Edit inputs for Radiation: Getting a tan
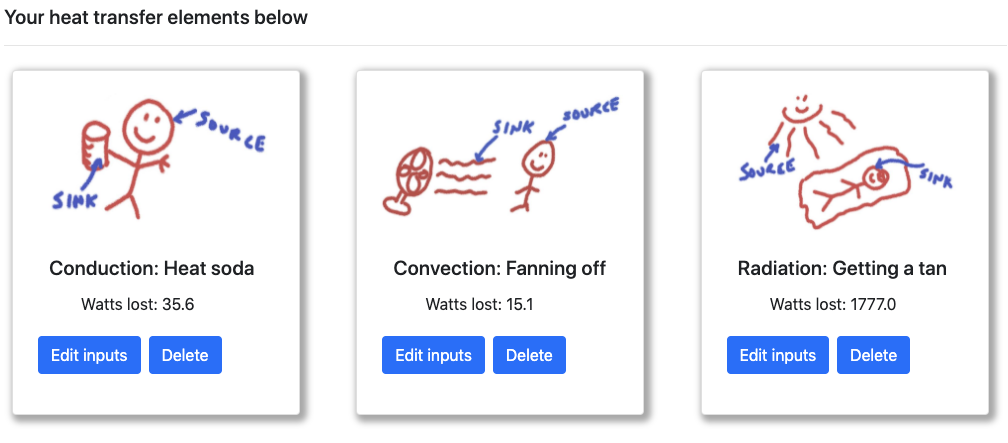The image size is (1008, 443). (777, 355)
